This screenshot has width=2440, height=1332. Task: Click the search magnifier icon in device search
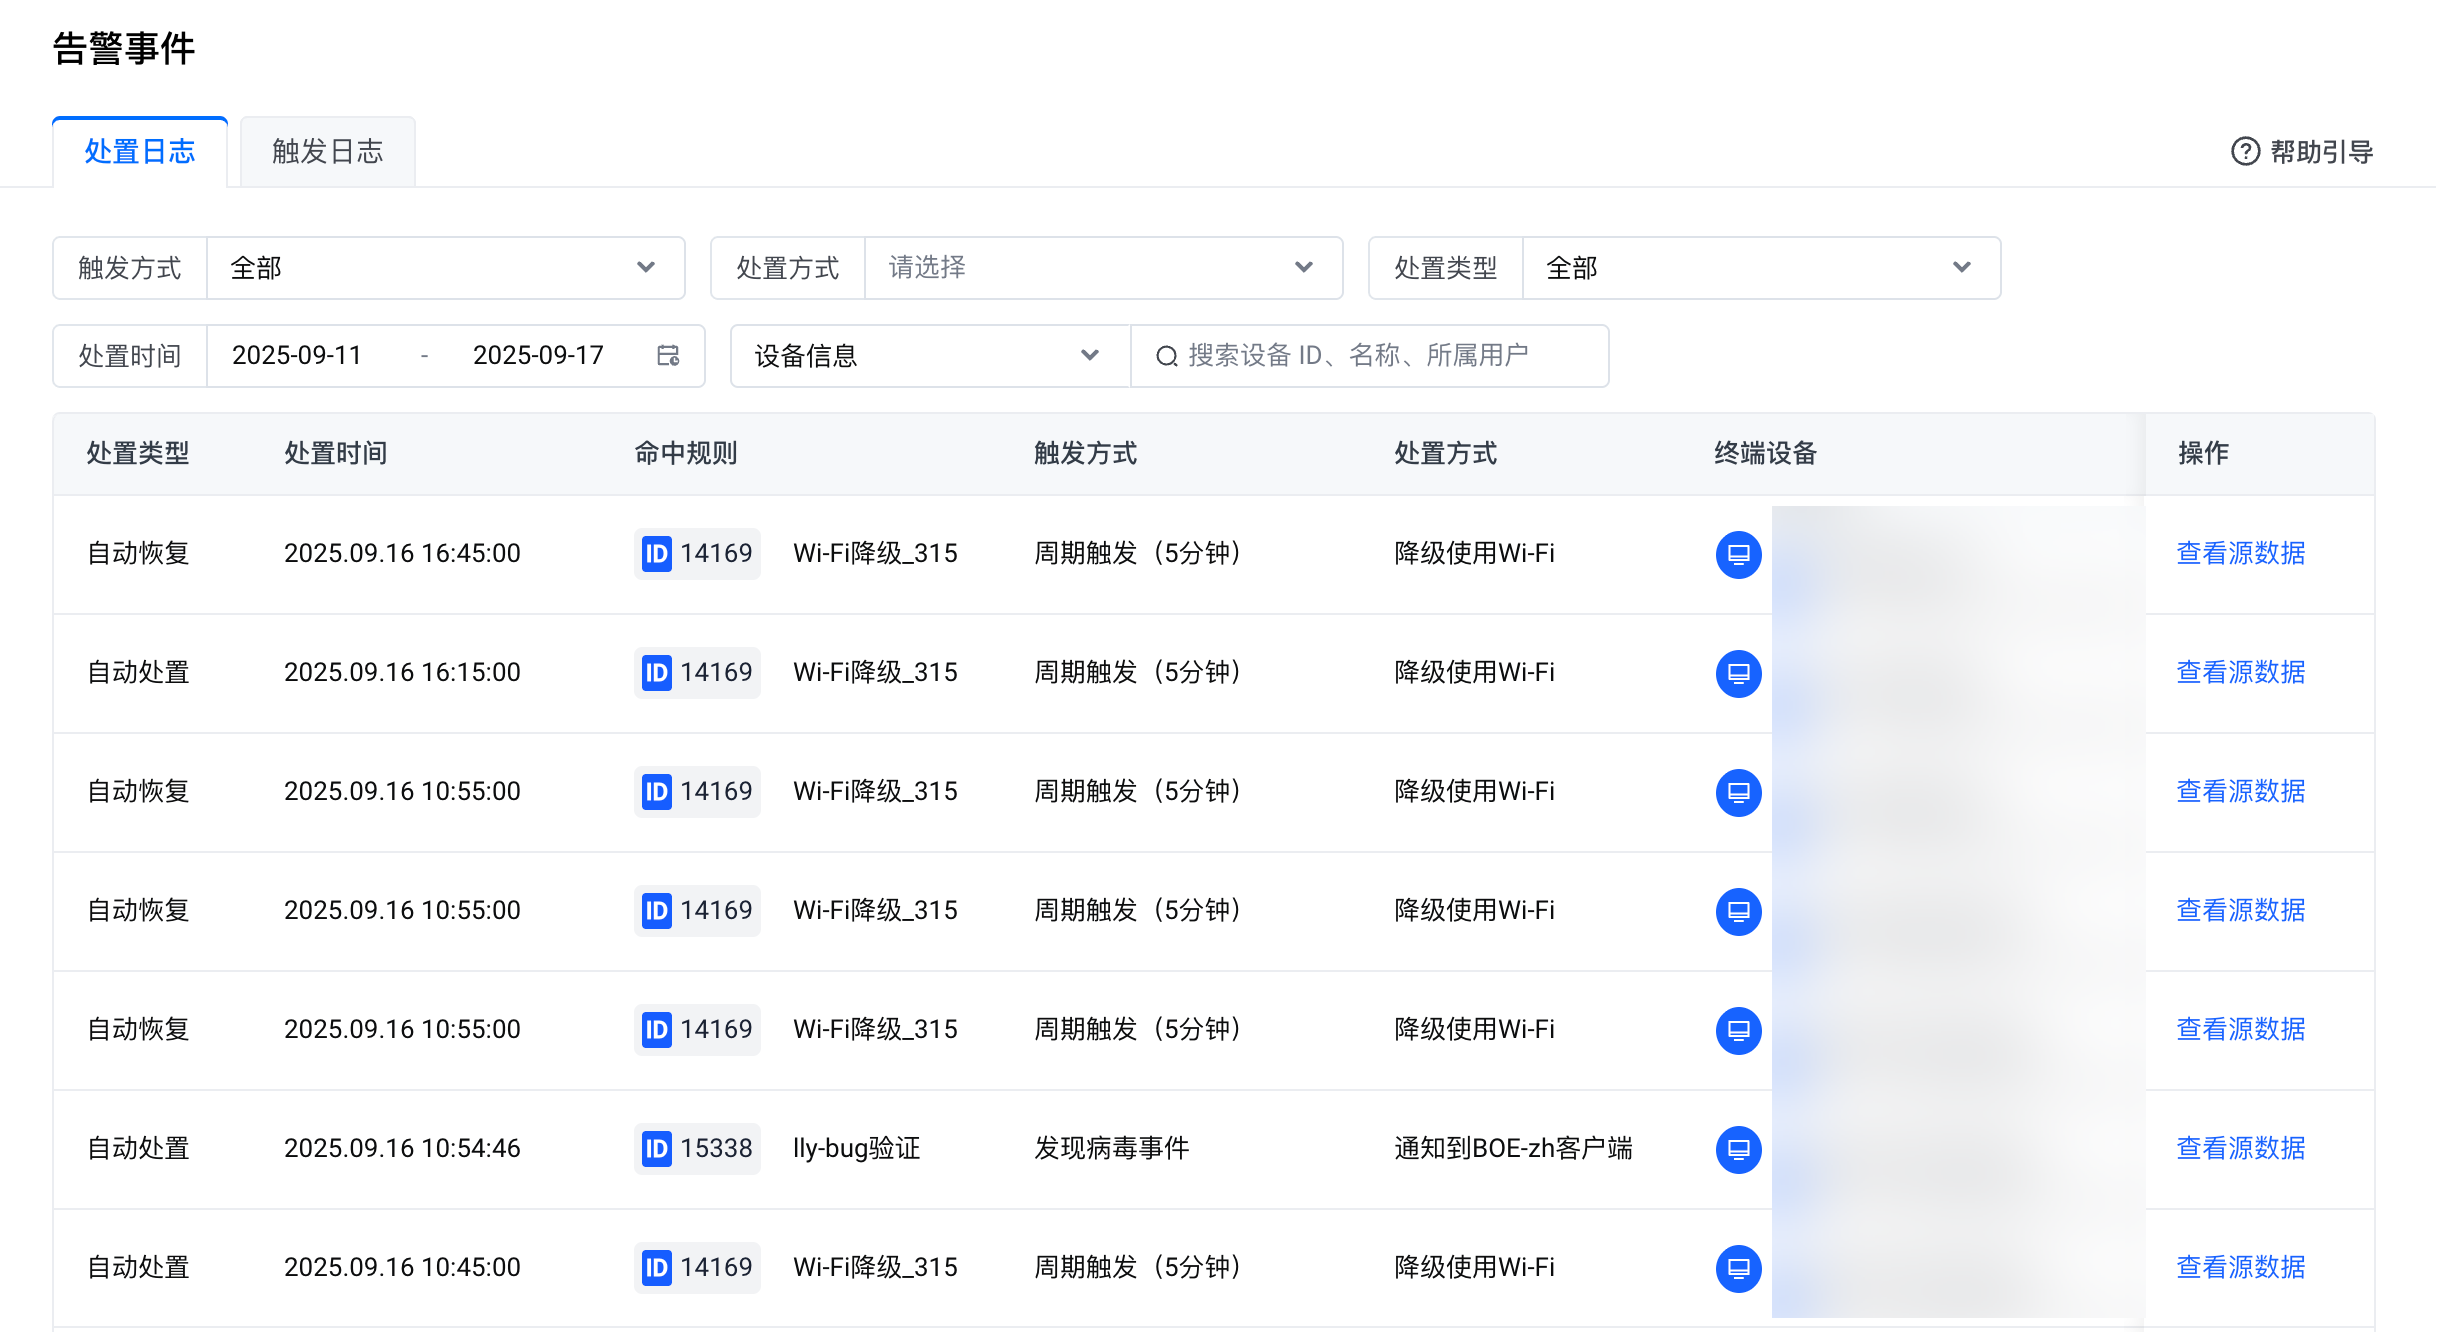1166,356
